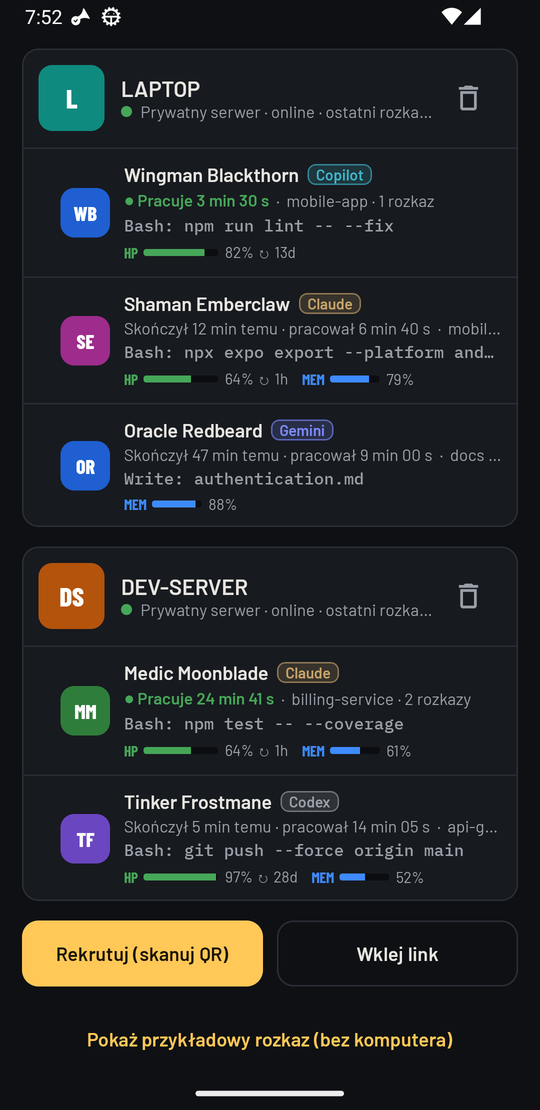Tap 'Write: authentication.md' command line

(243, 479)
